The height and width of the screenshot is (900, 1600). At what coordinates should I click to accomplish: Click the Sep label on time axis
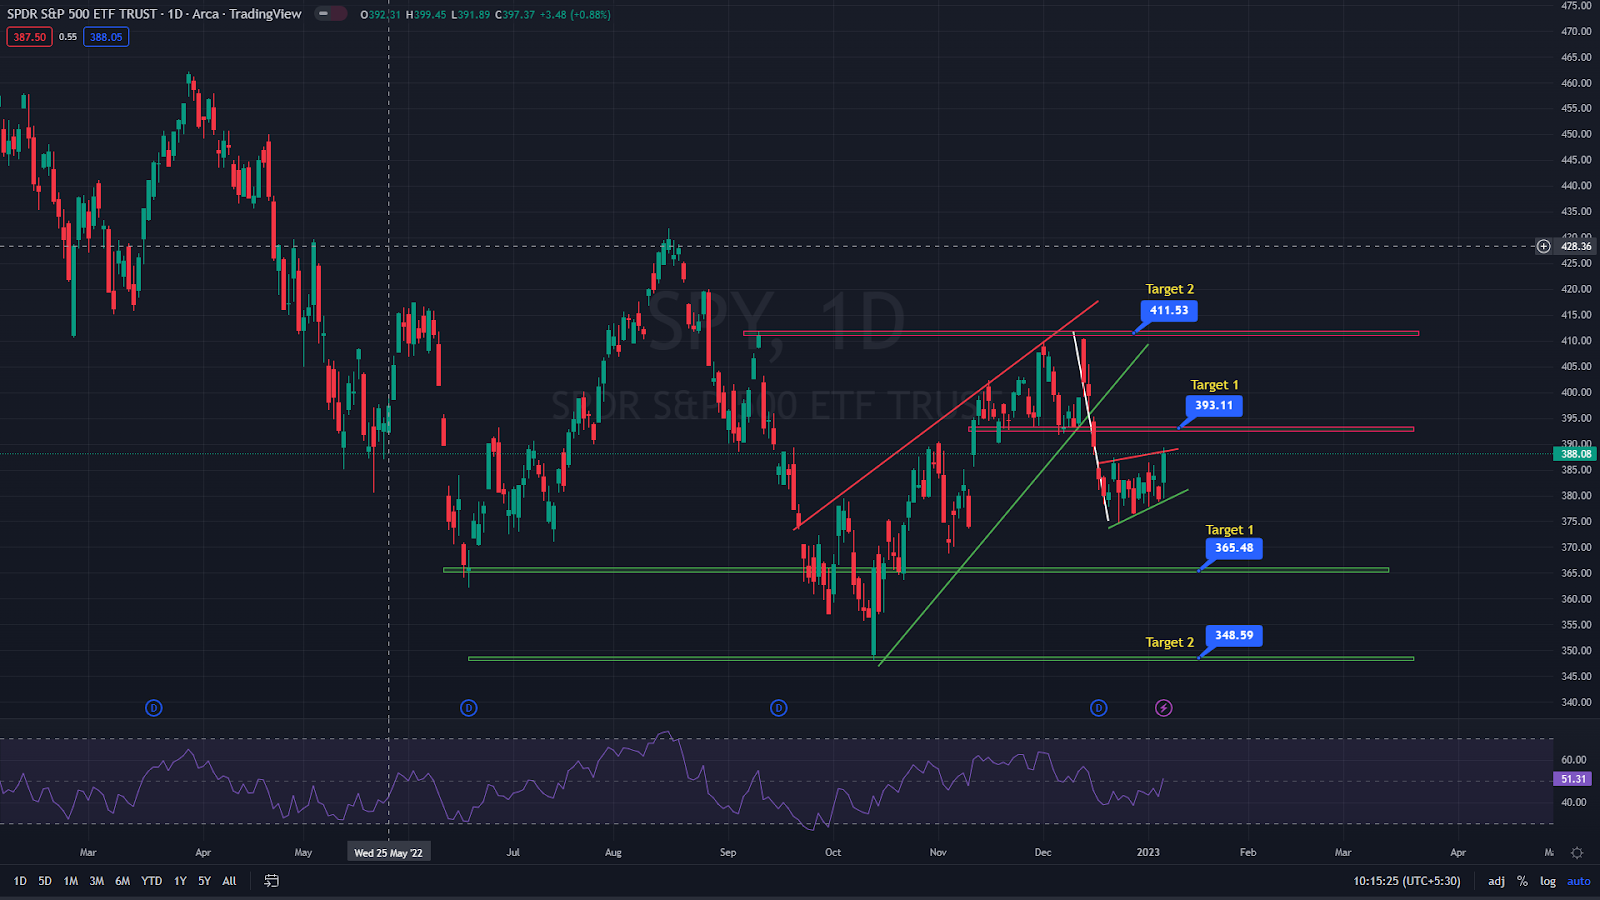[x=728, y=853]
